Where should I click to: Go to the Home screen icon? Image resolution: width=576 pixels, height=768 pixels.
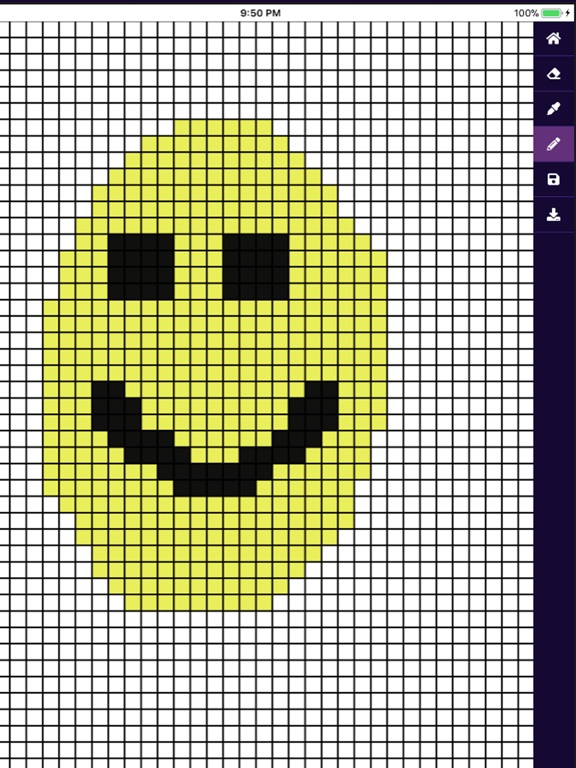tap(553, 38)
